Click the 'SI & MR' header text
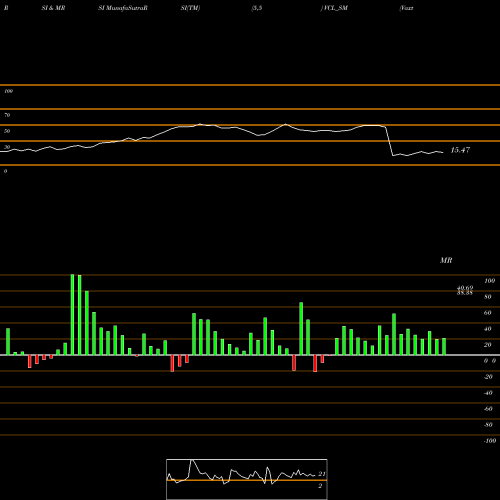Image resolution: width=500 pixels, height=500 pixels. tap(53, 8)
